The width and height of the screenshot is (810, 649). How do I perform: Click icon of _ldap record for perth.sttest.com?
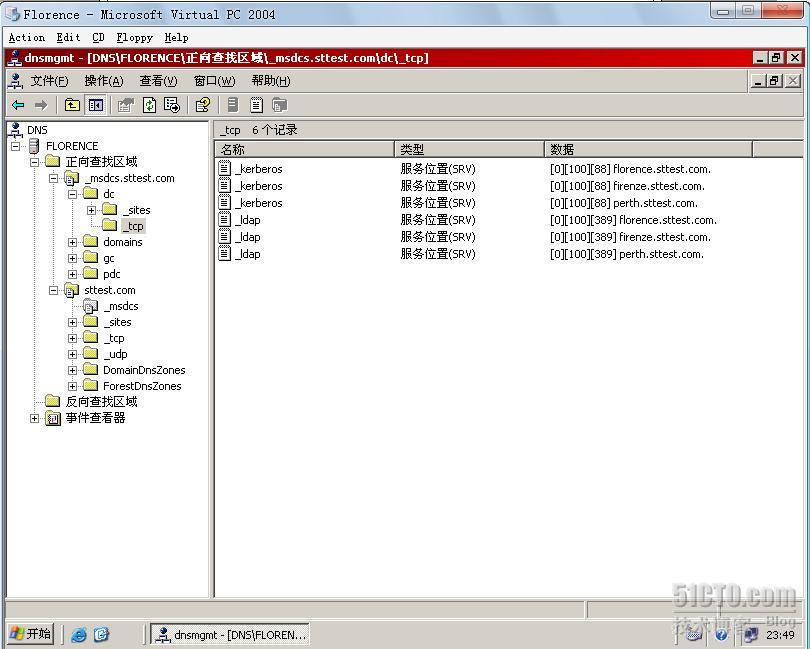(x=224, y=254)
